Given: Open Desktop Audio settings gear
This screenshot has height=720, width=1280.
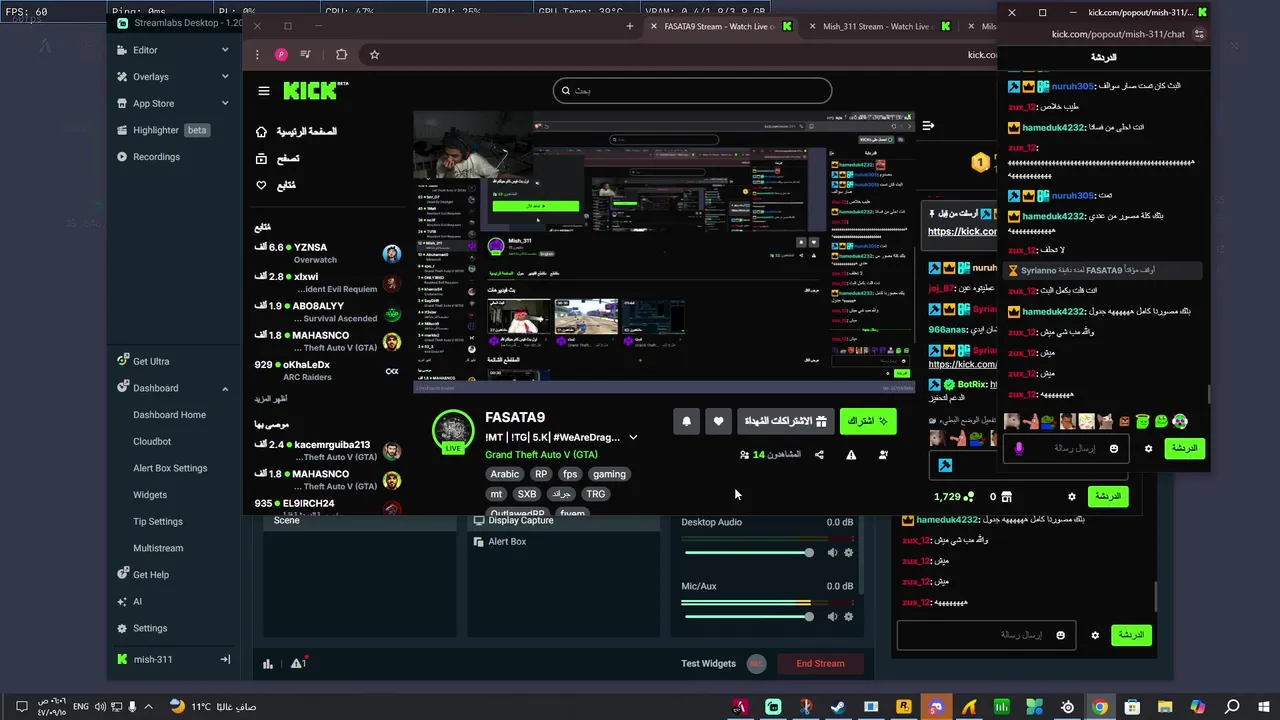Looking at the screenshot, I should [849, 553].
